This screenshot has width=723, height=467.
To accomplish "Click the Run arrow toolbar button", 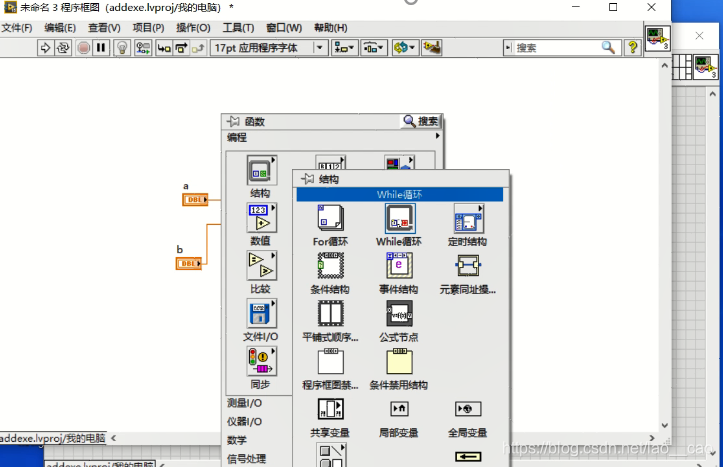I will [45, 47].
